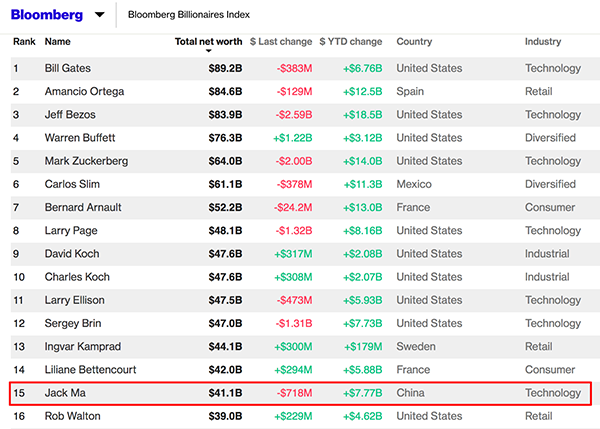Select the +$18.5B YTD change value
This screenshot has height=429, width=600.
click(363, 114)
